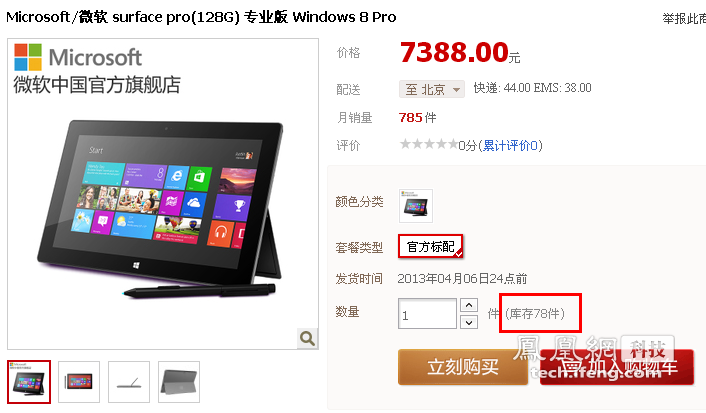Image resolution: width=706 pixels, height=413 pixels.
Task: Click the 加入购物车 add to cart button
Action: click(617, 367)
